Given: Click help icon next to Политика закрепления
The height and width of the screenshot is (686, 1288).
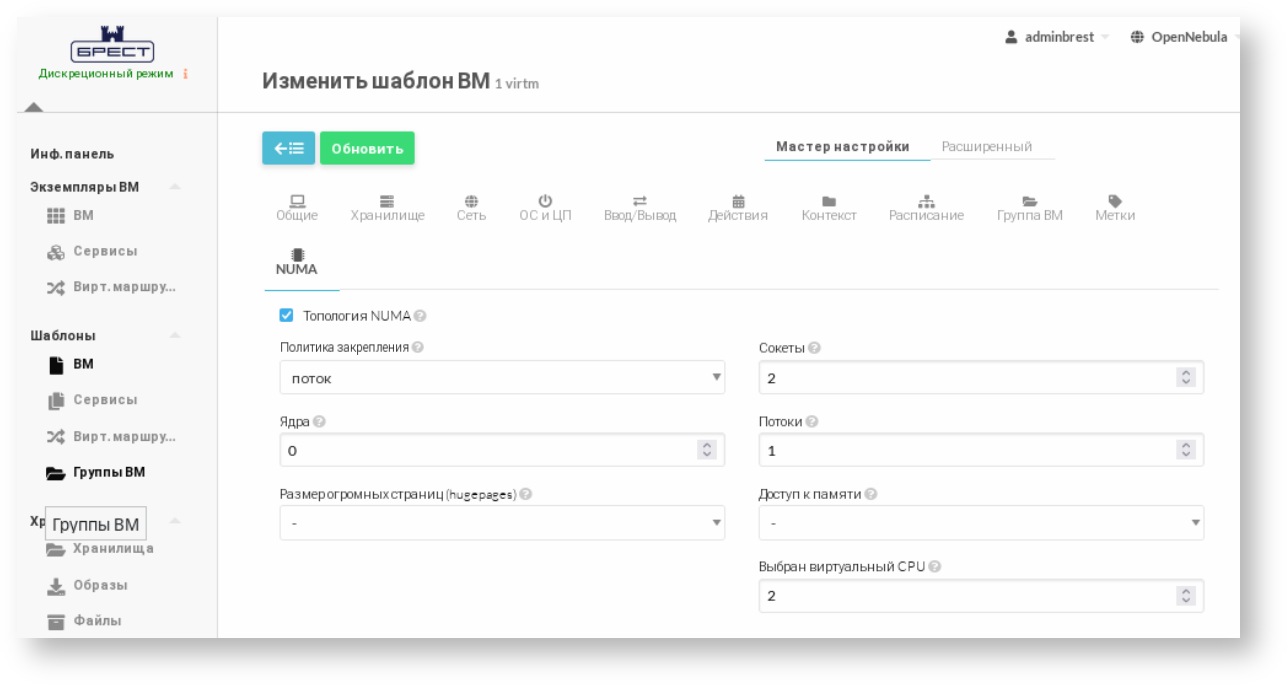Looking at the screenshot, I should pyautogui.click(x=417, y=347).
